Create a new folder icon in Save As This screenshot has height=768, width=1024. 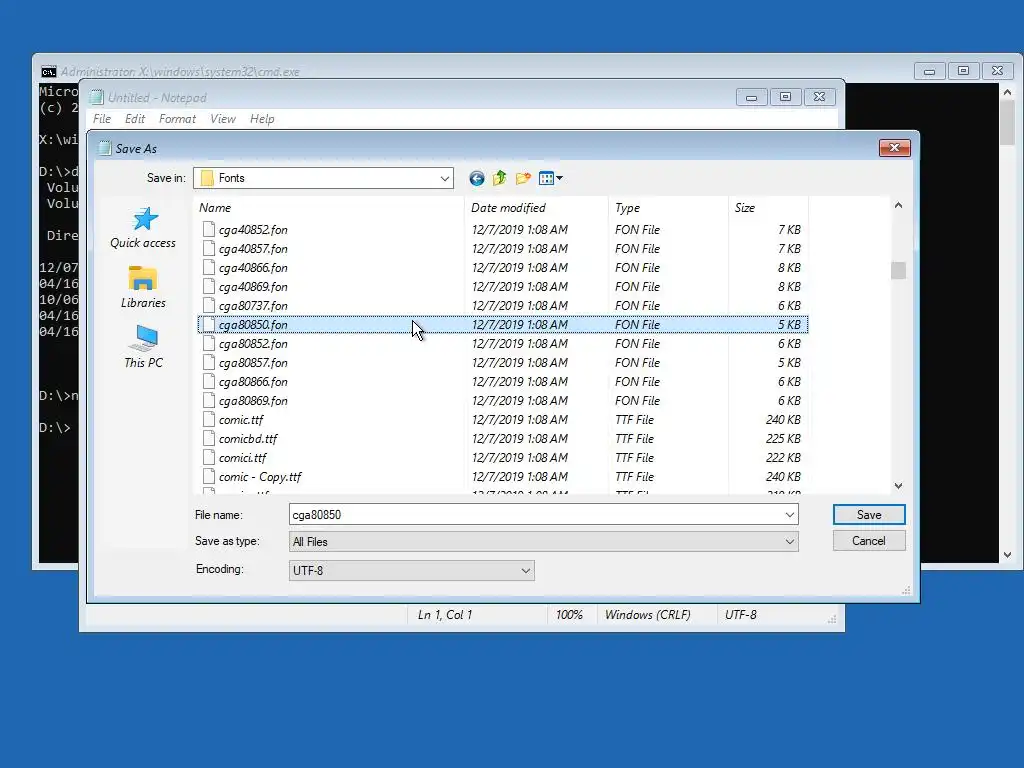click(523, 178)
